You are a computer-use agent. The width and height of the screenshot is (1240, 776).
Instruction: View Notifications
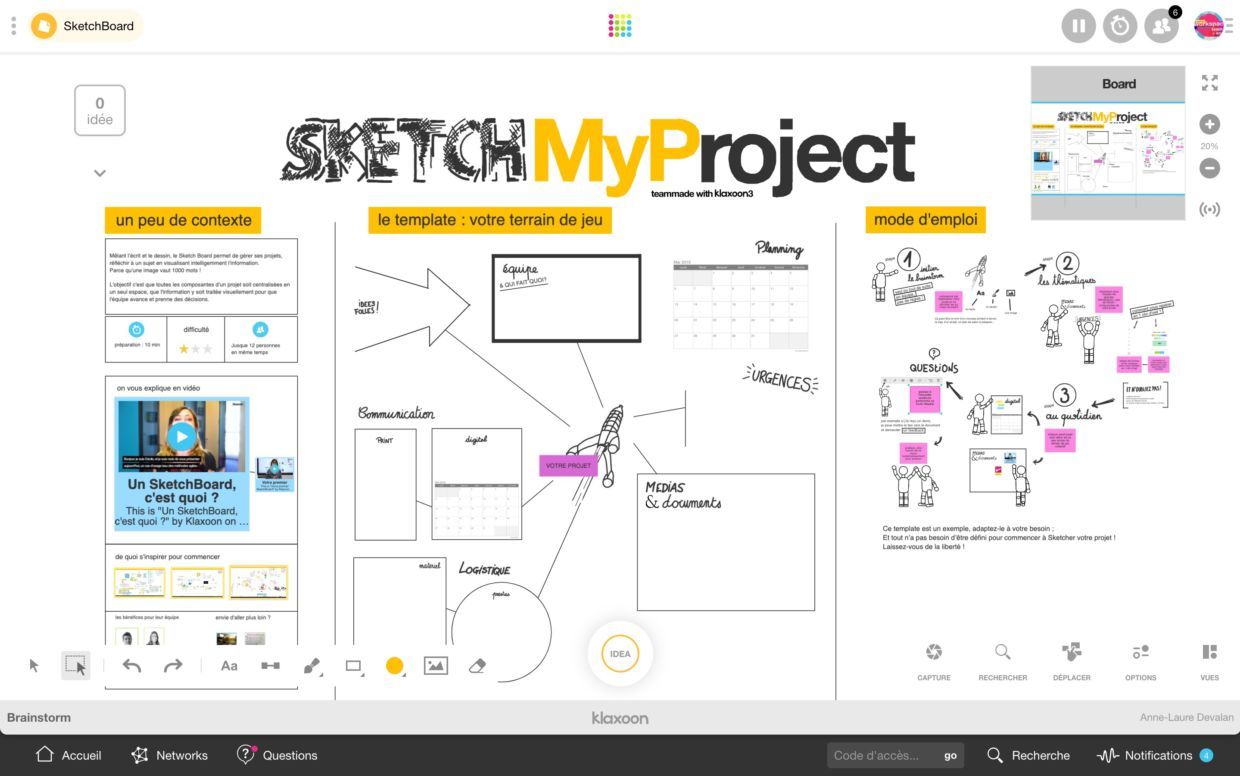pos(1155,755)
